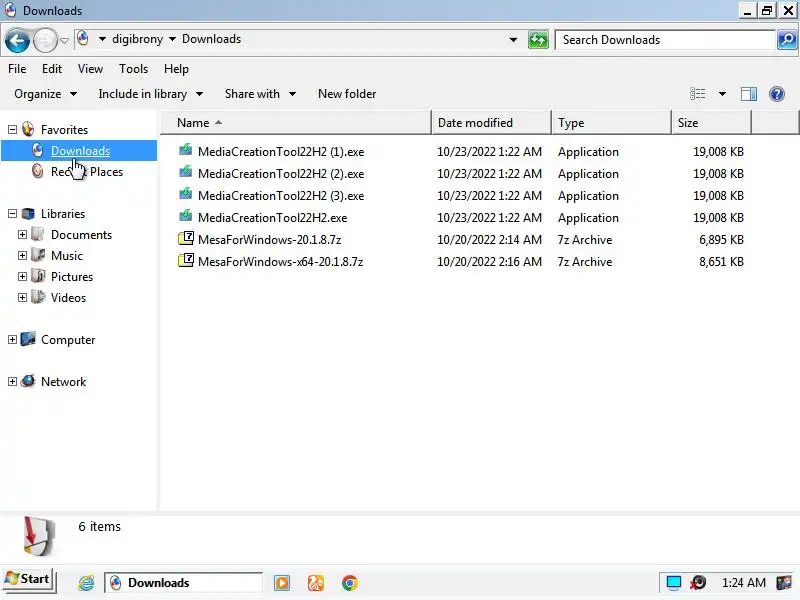Open the File menu
This screenshot has width=800, height=600.
[x=17, y=69]
